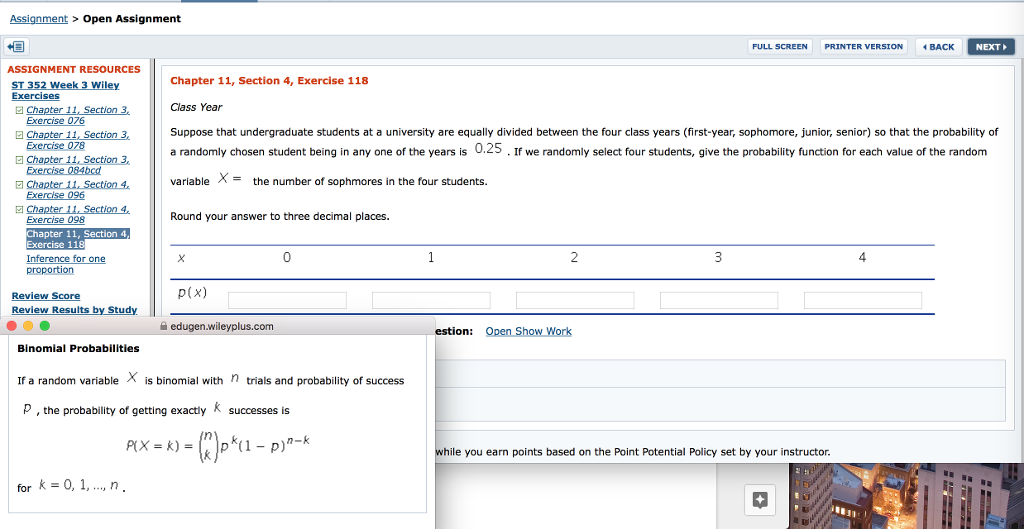The image size is (1024, 529).
Task: Click the p(x) input for x = 3
Action: [x=719, y=300]
